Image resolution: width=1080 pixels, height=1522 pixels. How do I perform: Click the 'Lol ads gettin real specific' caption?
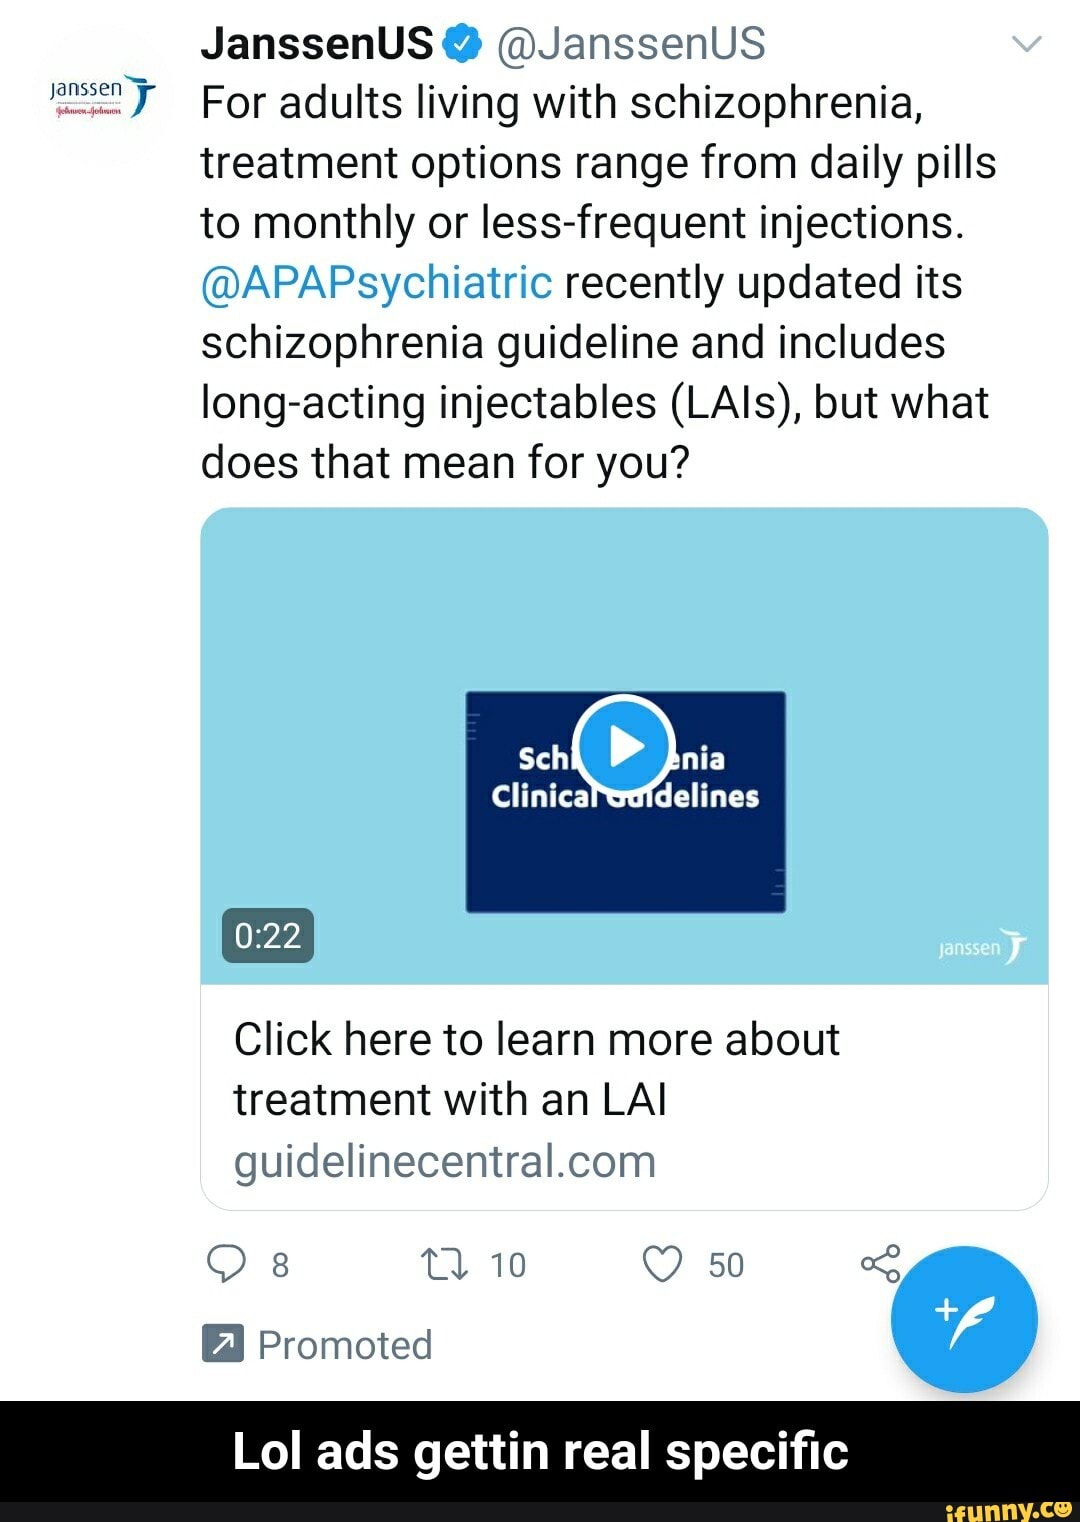tap(540, 1451)
